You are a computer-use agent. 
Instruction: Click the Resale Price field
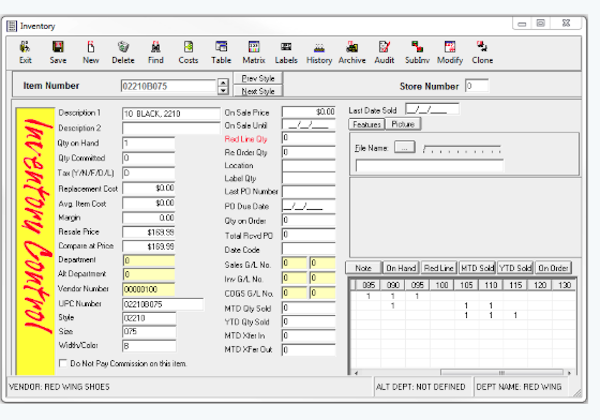point(149,232)
